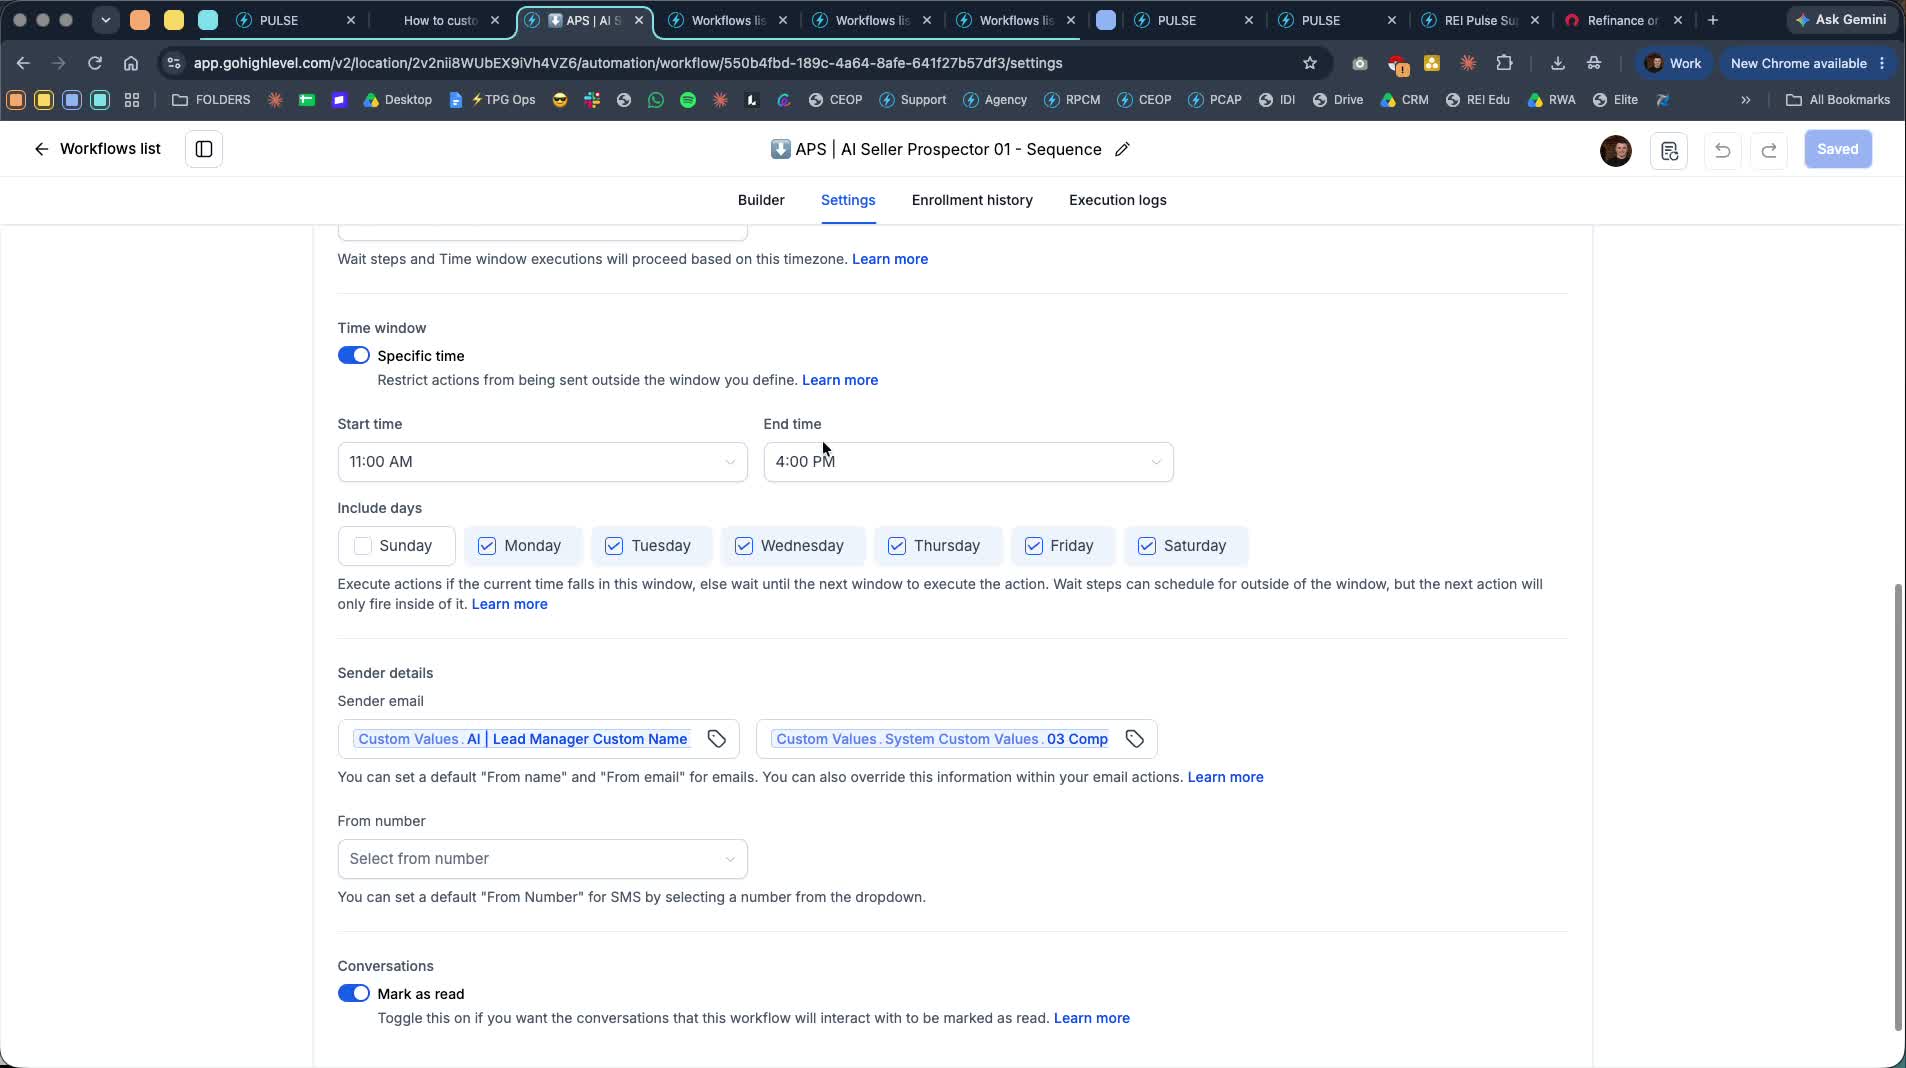Check the Sunday checkbox
This screenshot has width=1906, height=1068.
click(363, 546)
